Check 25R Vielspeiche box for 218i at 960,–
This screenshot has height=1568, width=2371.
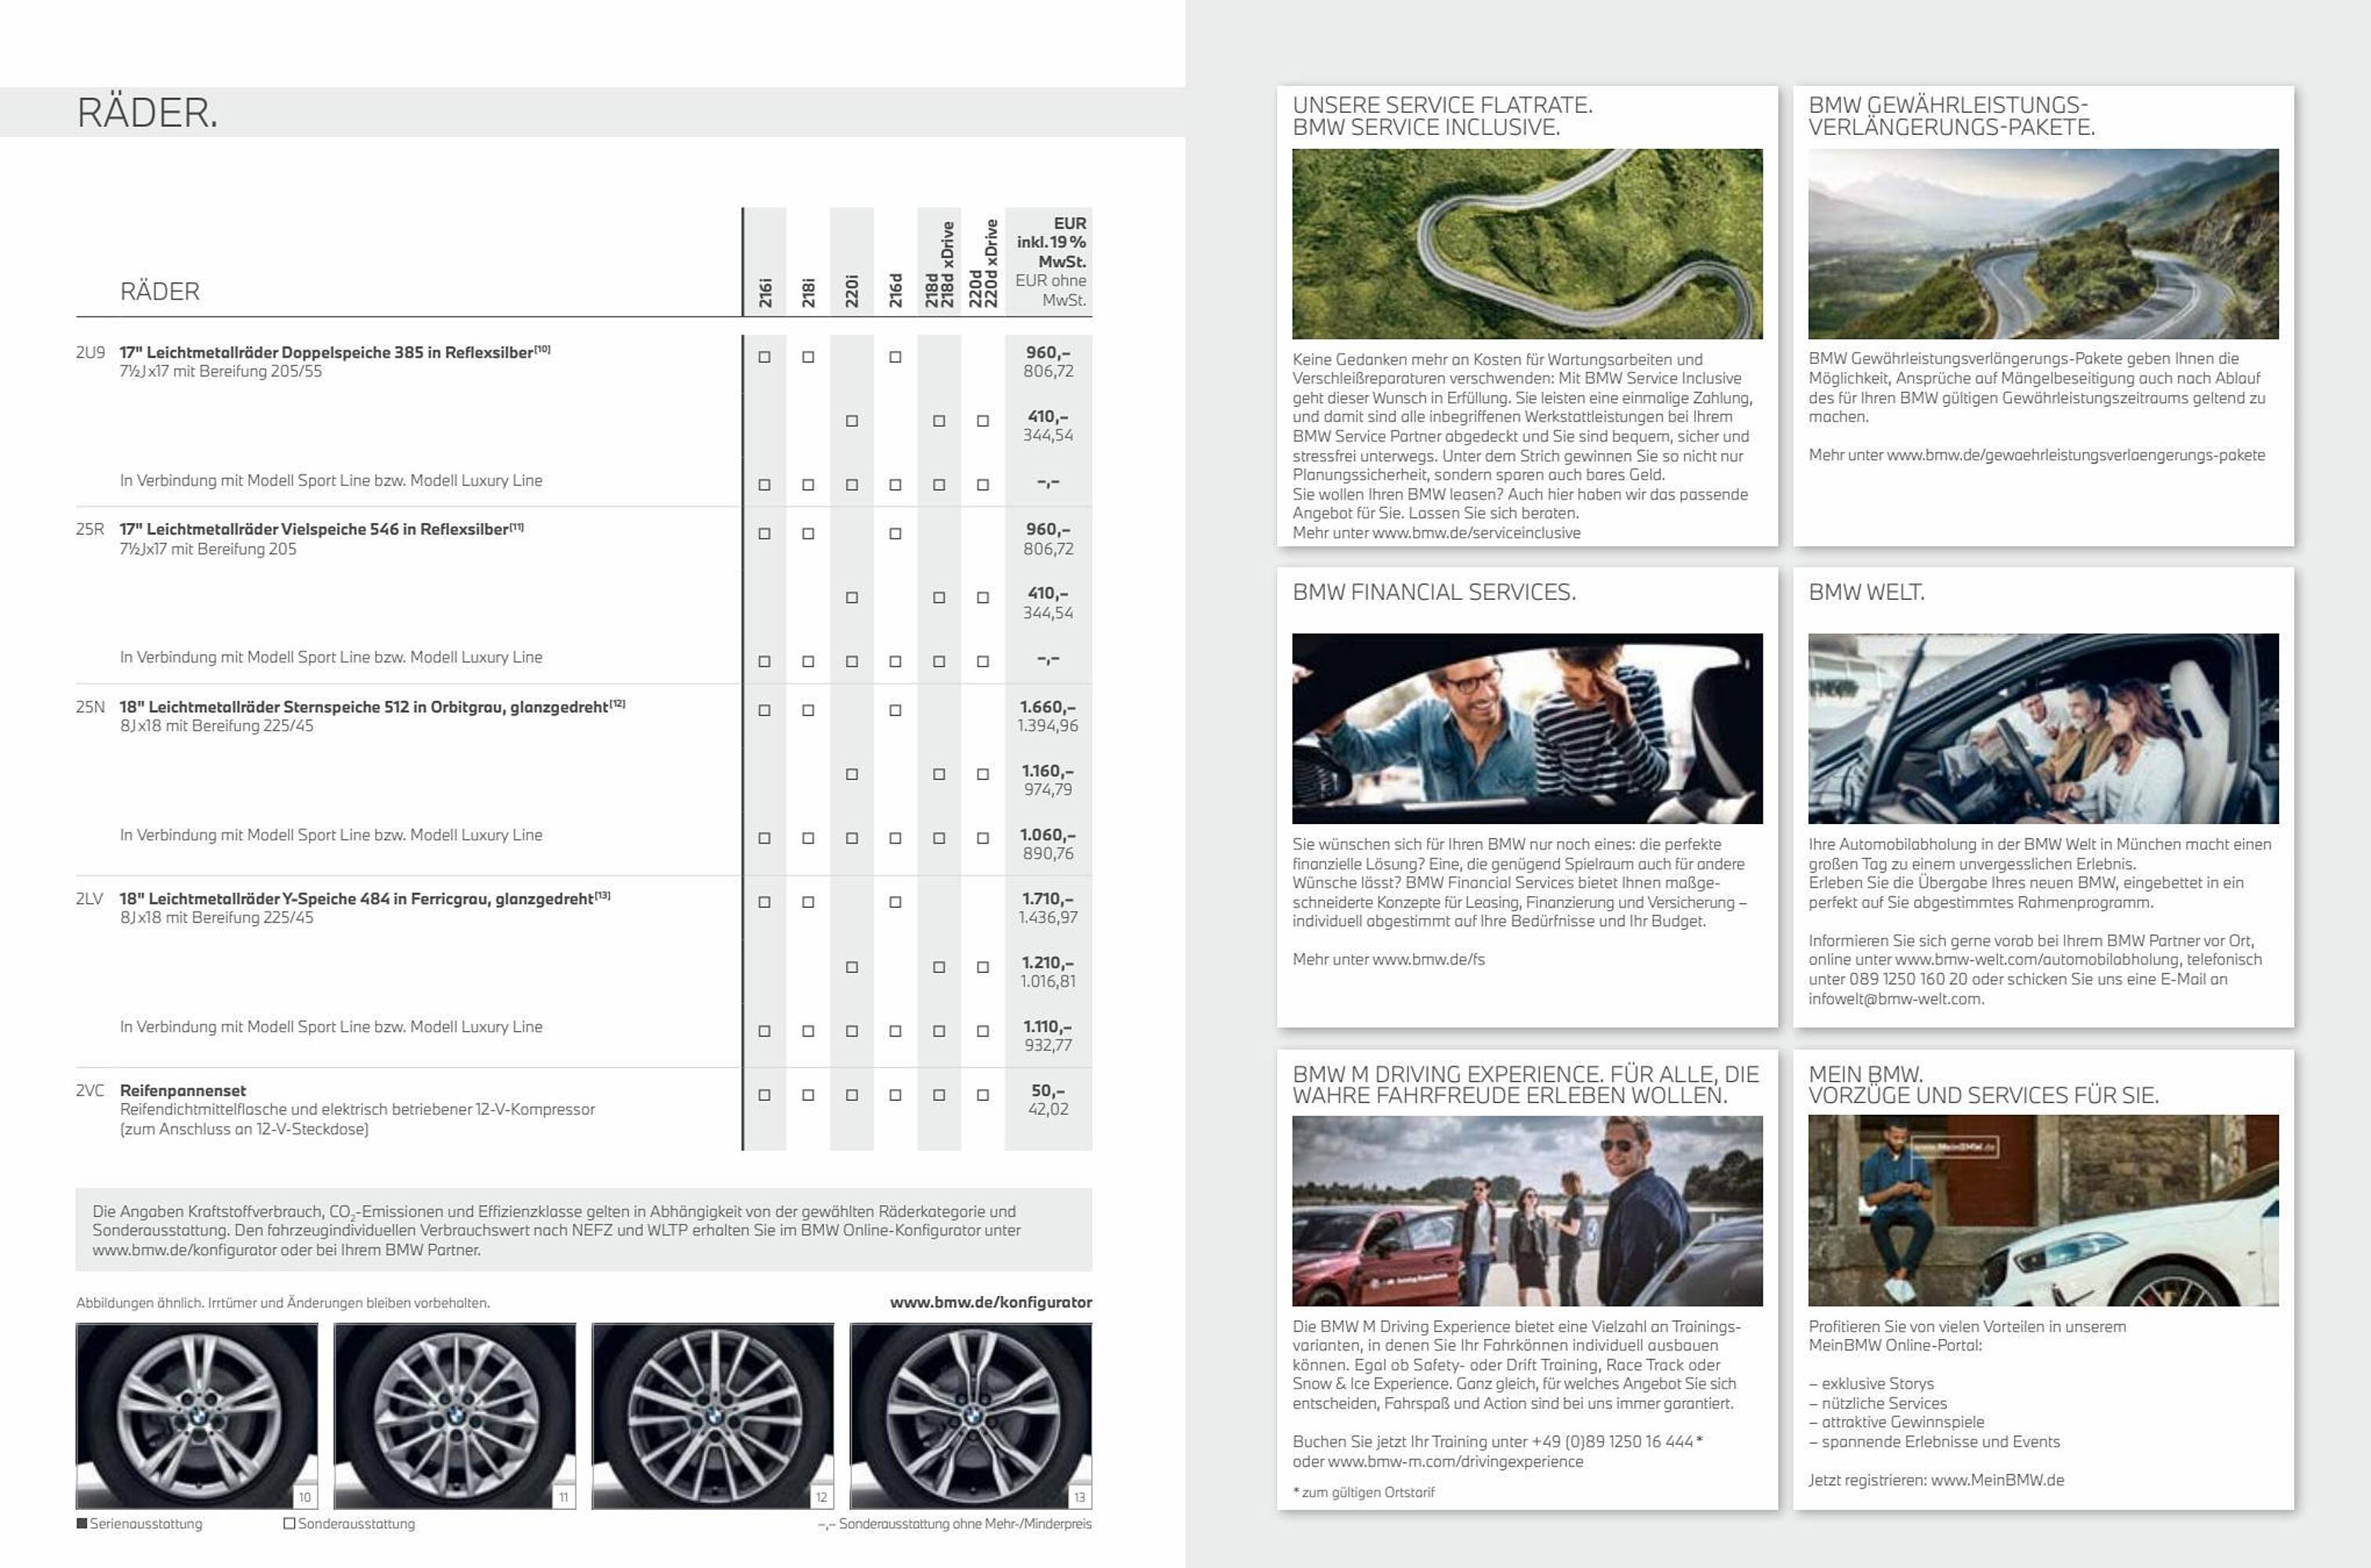pos(808,534)
